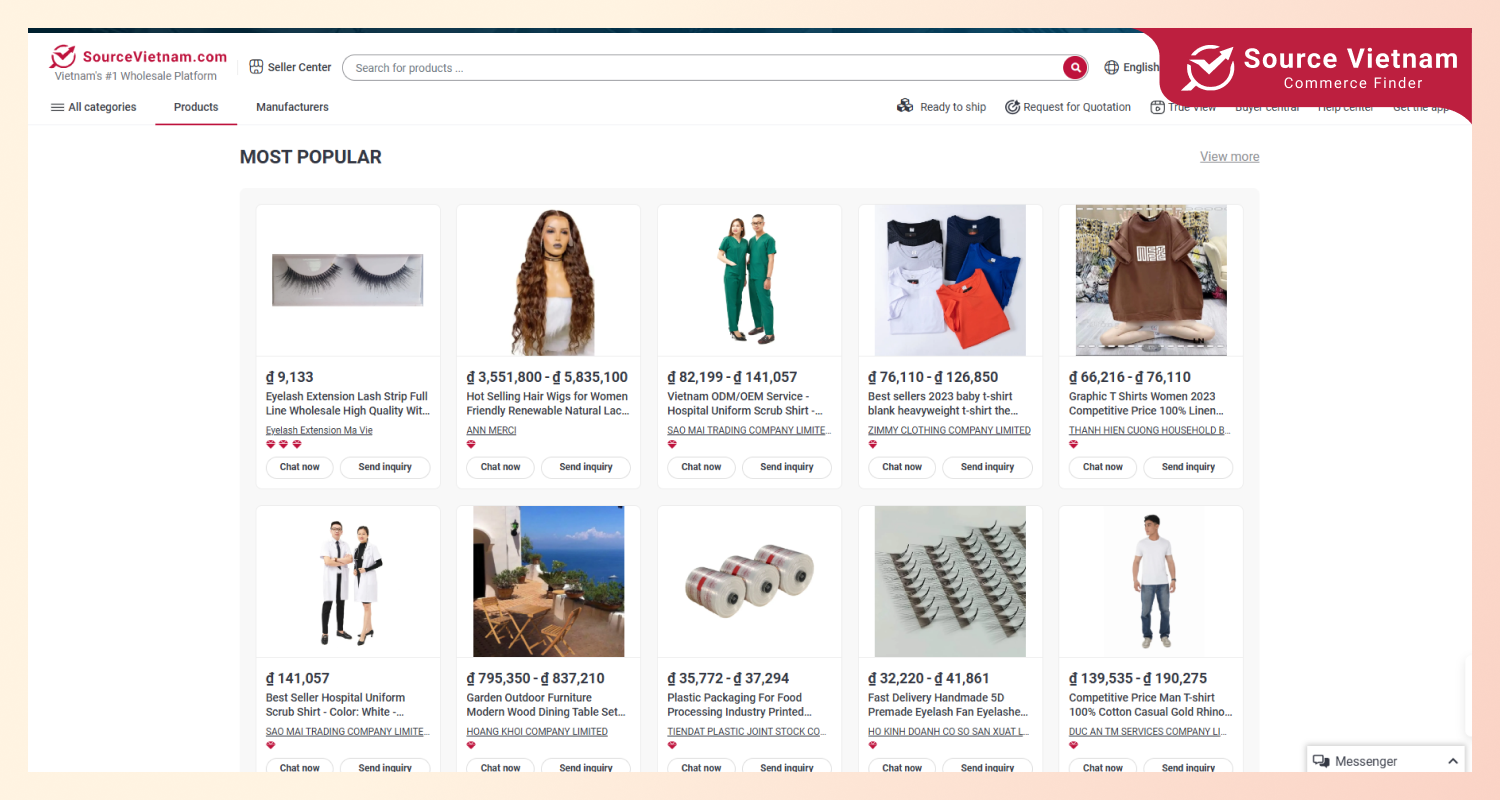
Task: Open ZIMMY CLOTHING COMPANY LIMITED link
Action: [950, 431]
